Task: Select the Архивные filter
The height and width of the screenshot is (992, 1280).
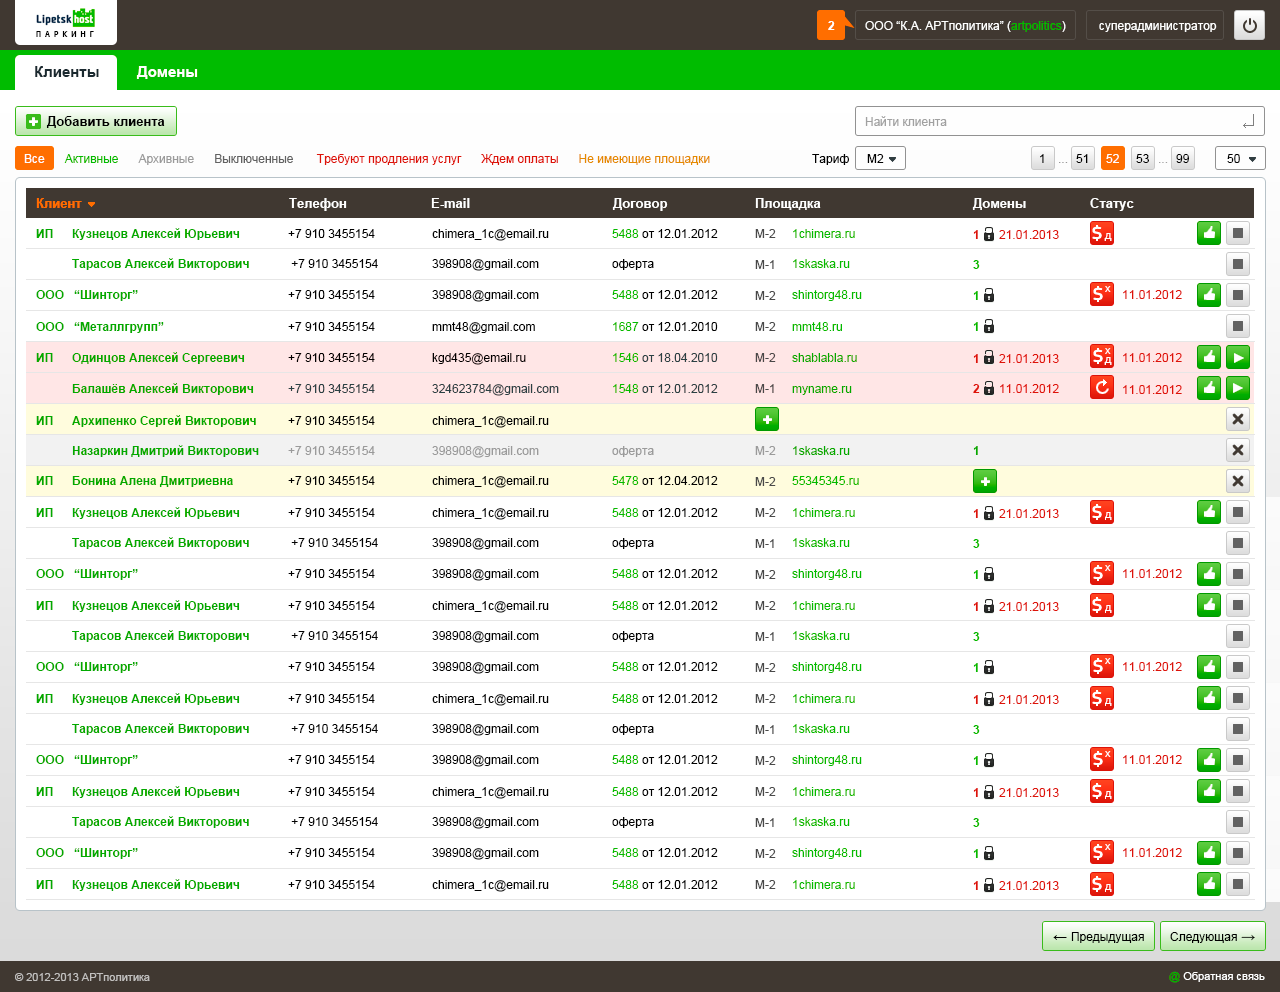Action: (166, 159)
